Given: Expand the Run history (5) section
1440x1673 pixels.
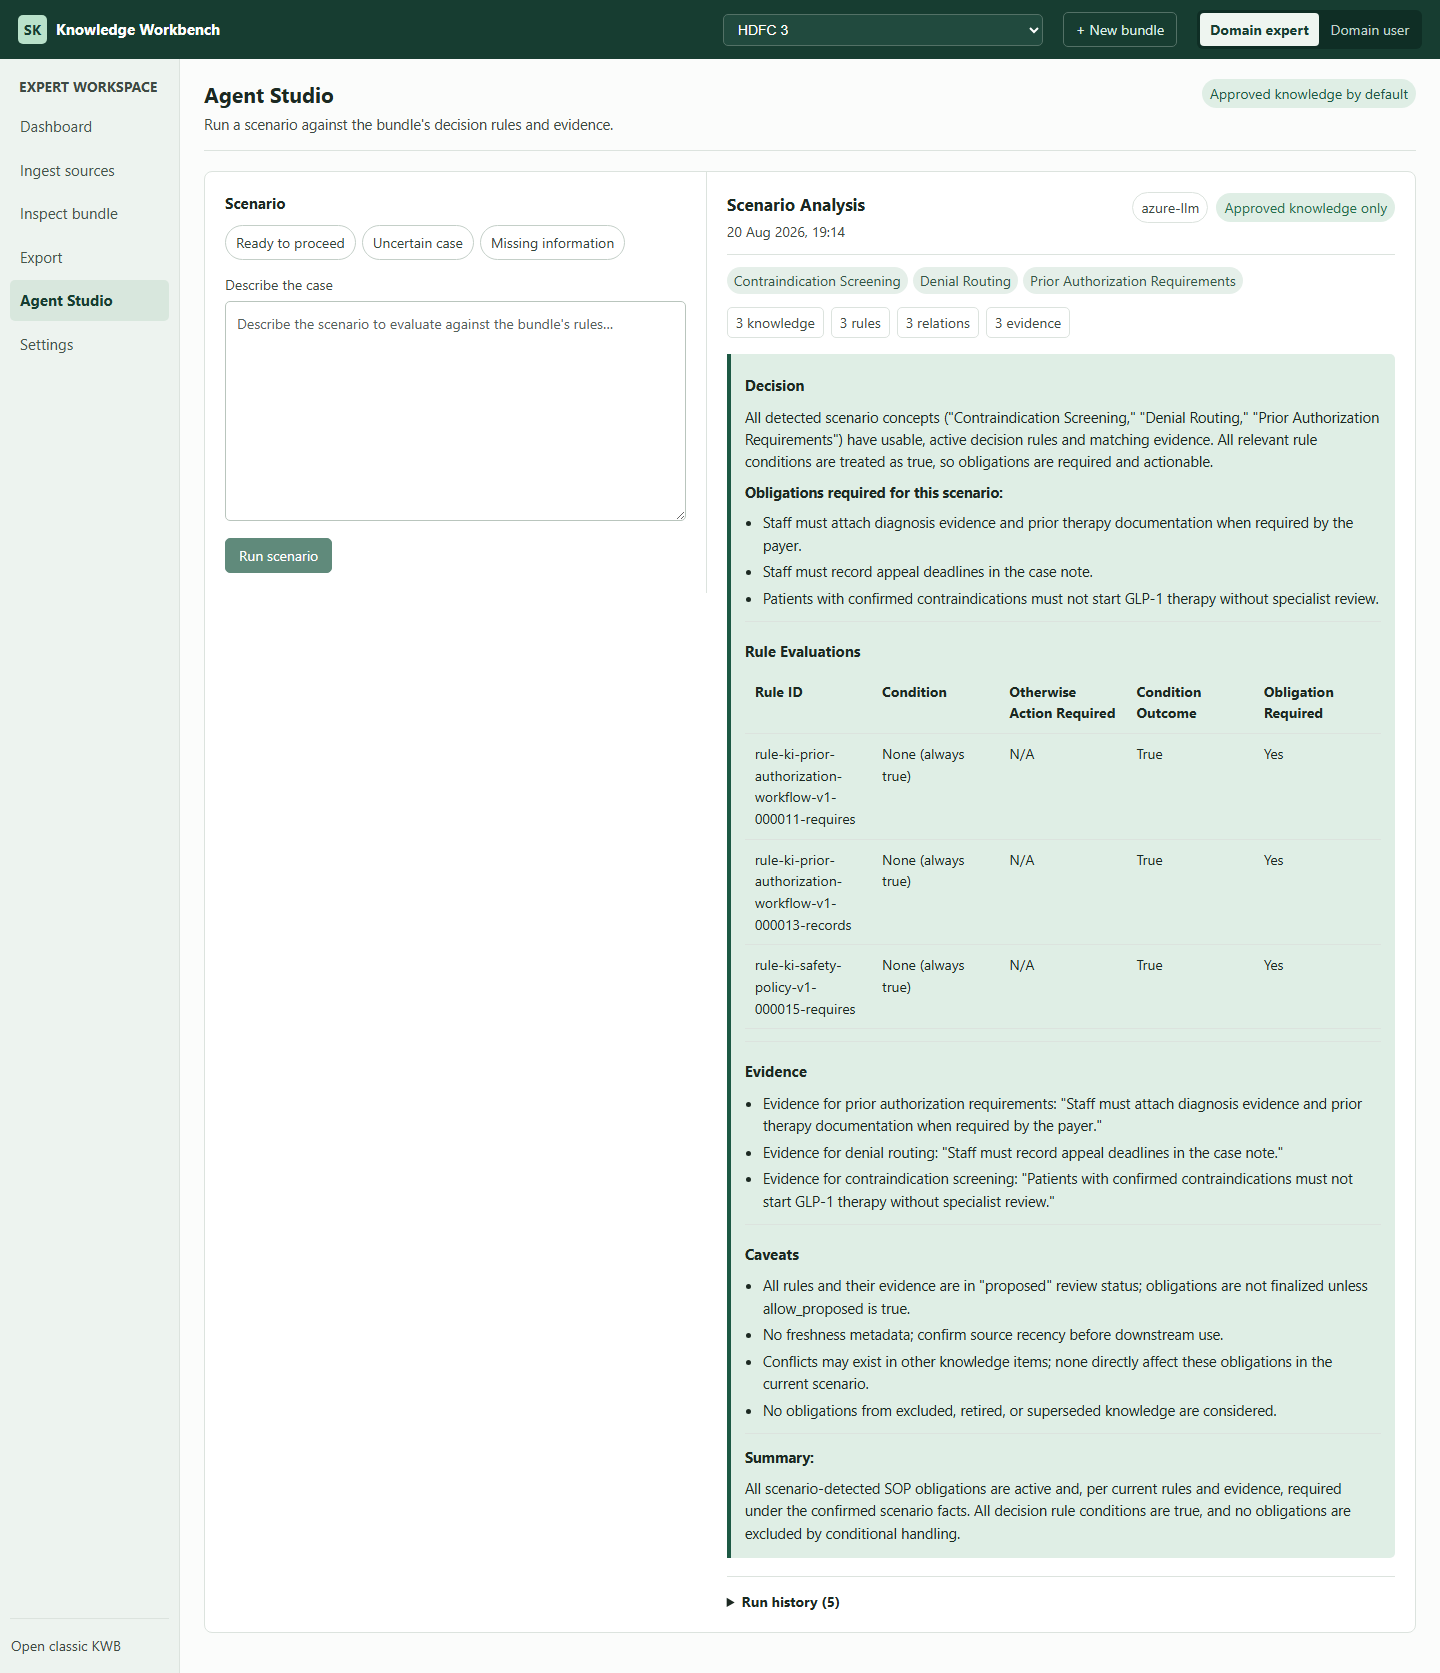Looking at the screenshot, I should (x=783, y=1602).
